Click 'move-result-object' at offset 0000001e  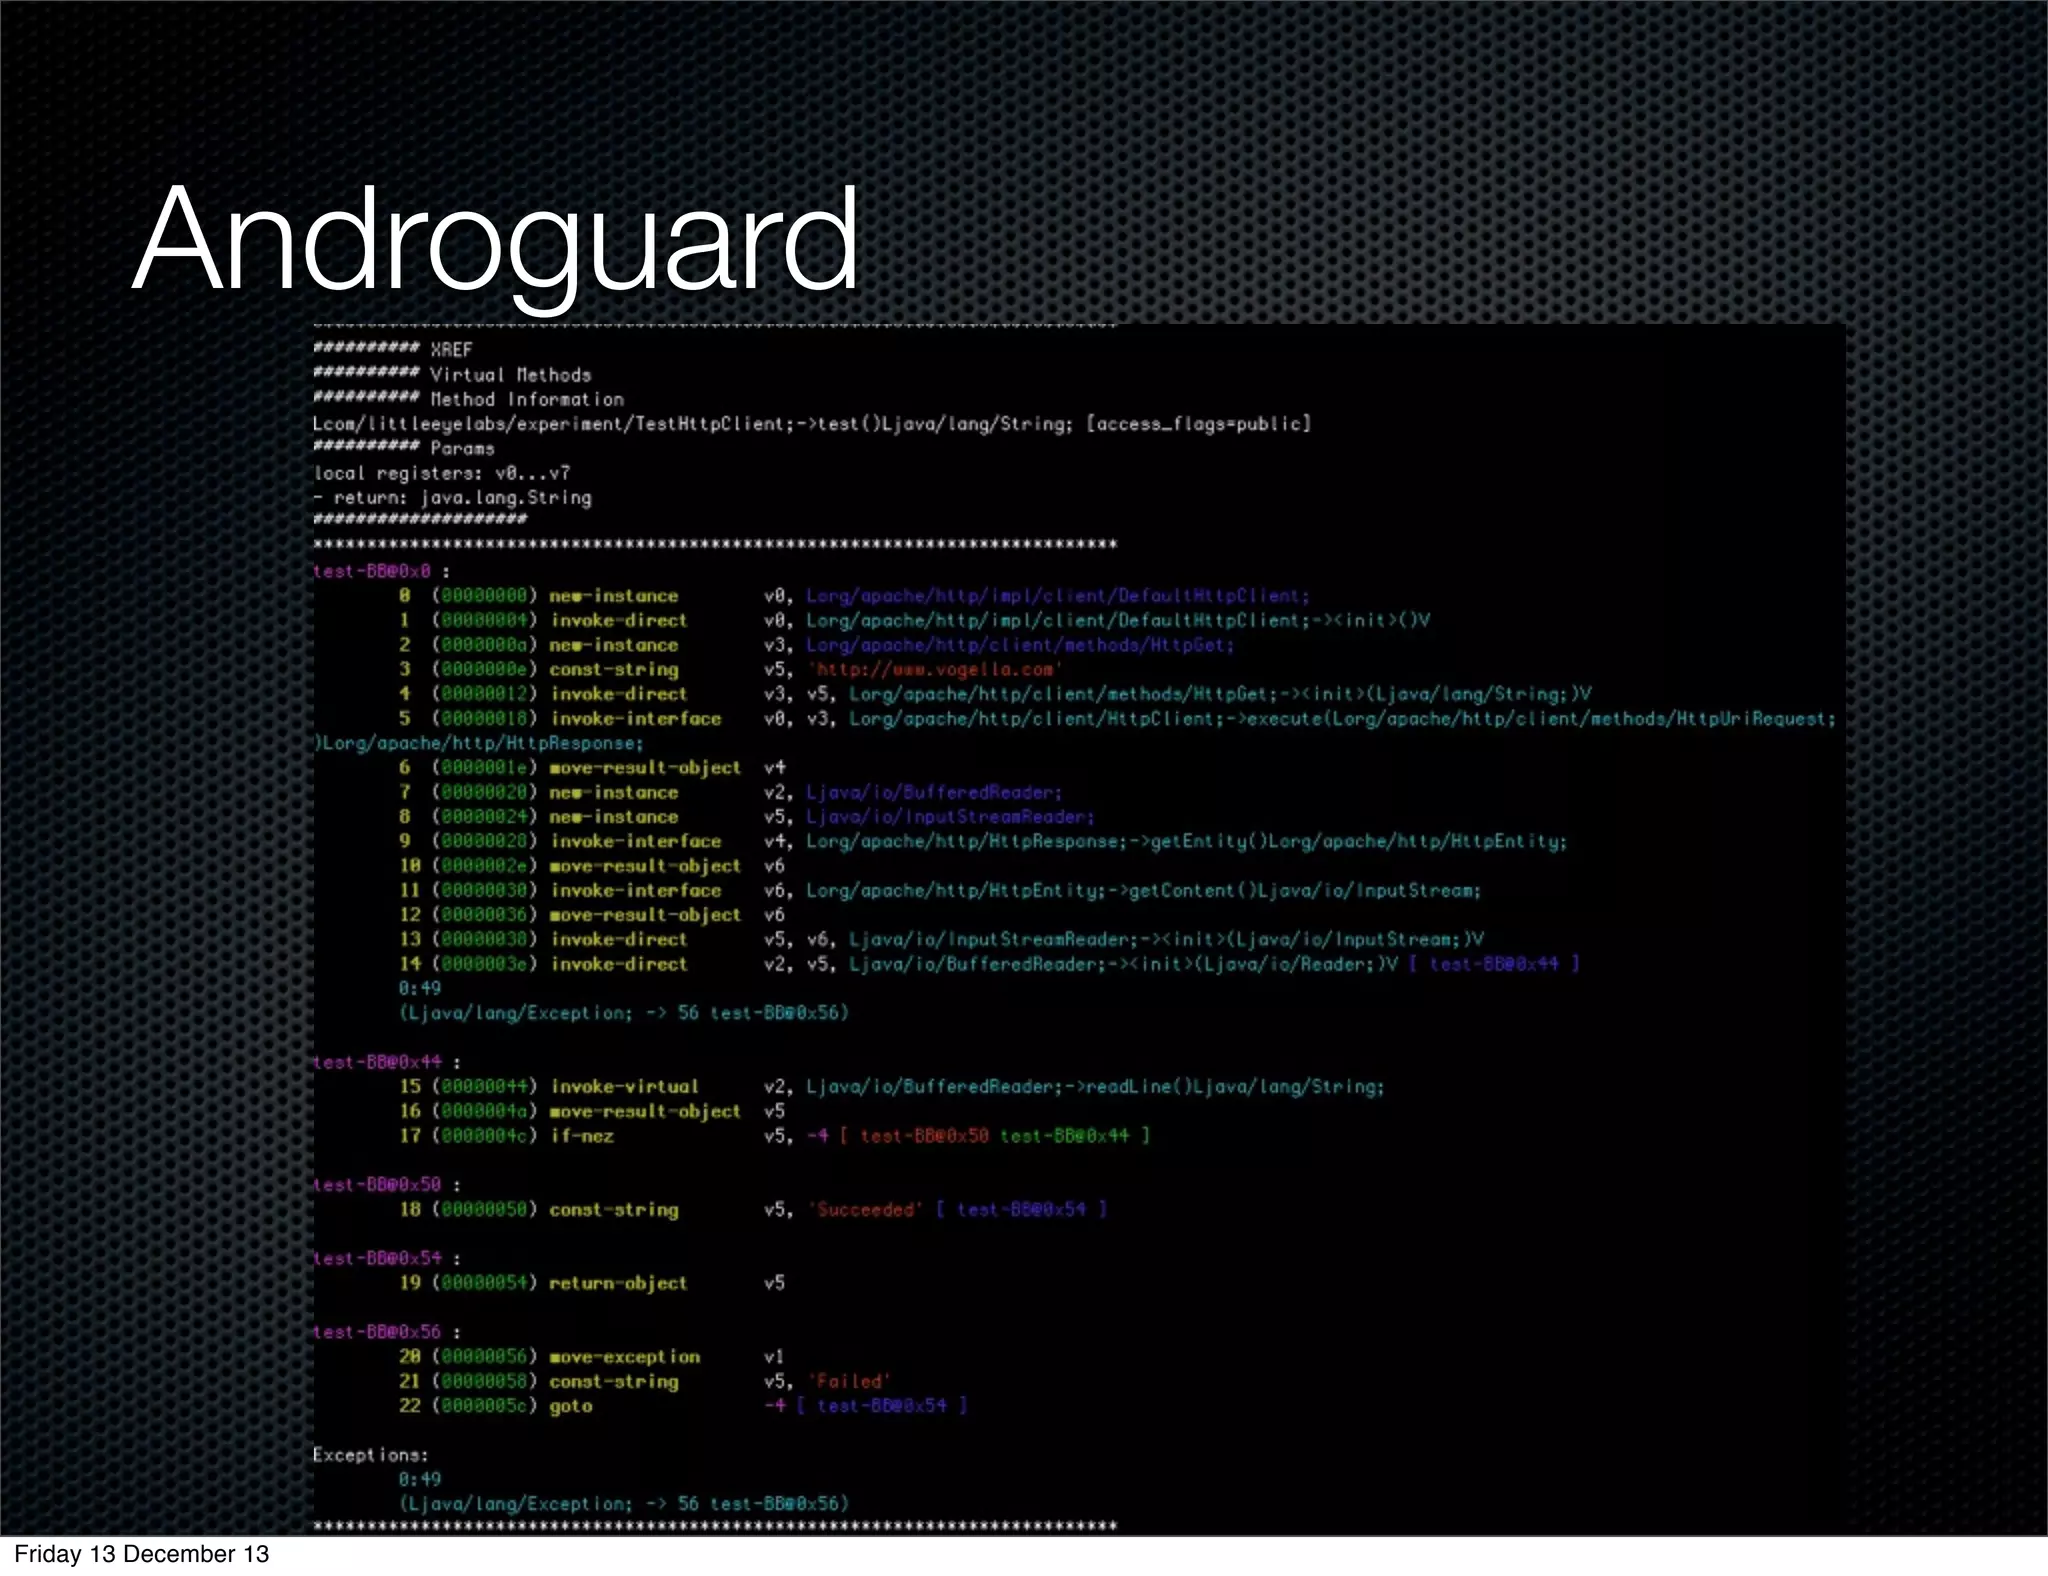645,767
